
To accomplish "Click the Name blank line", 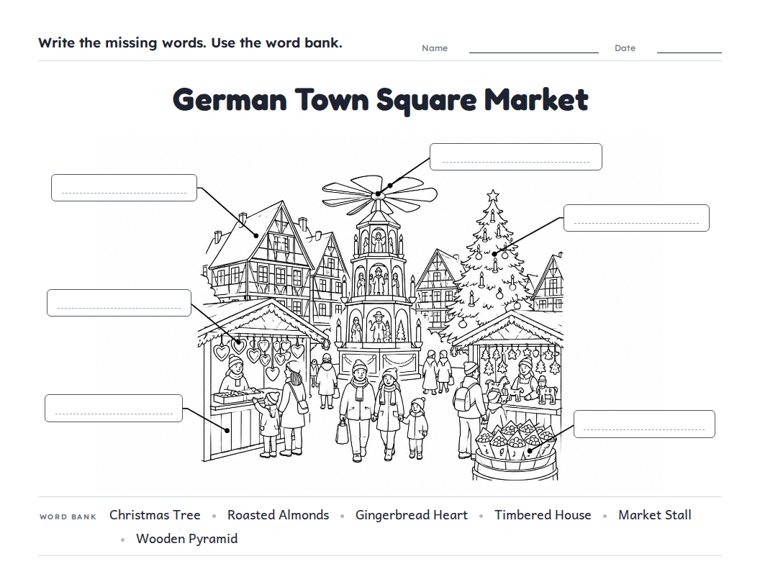I will click(534, 52).
